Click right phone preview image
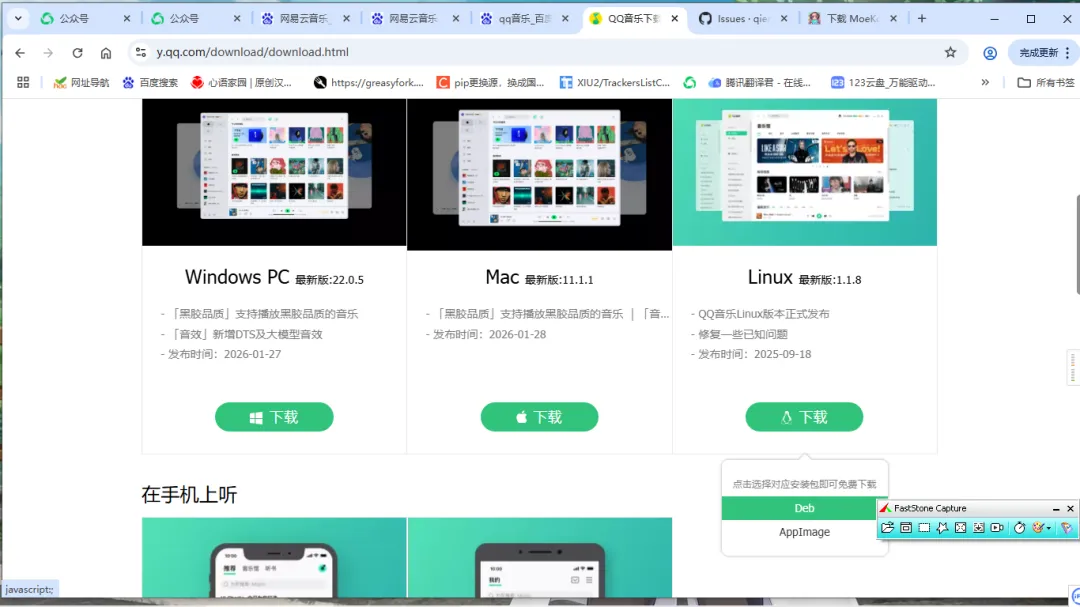The width and height of the screenshot is (1080, 607). pyautogui.click(x=539, y=557)
